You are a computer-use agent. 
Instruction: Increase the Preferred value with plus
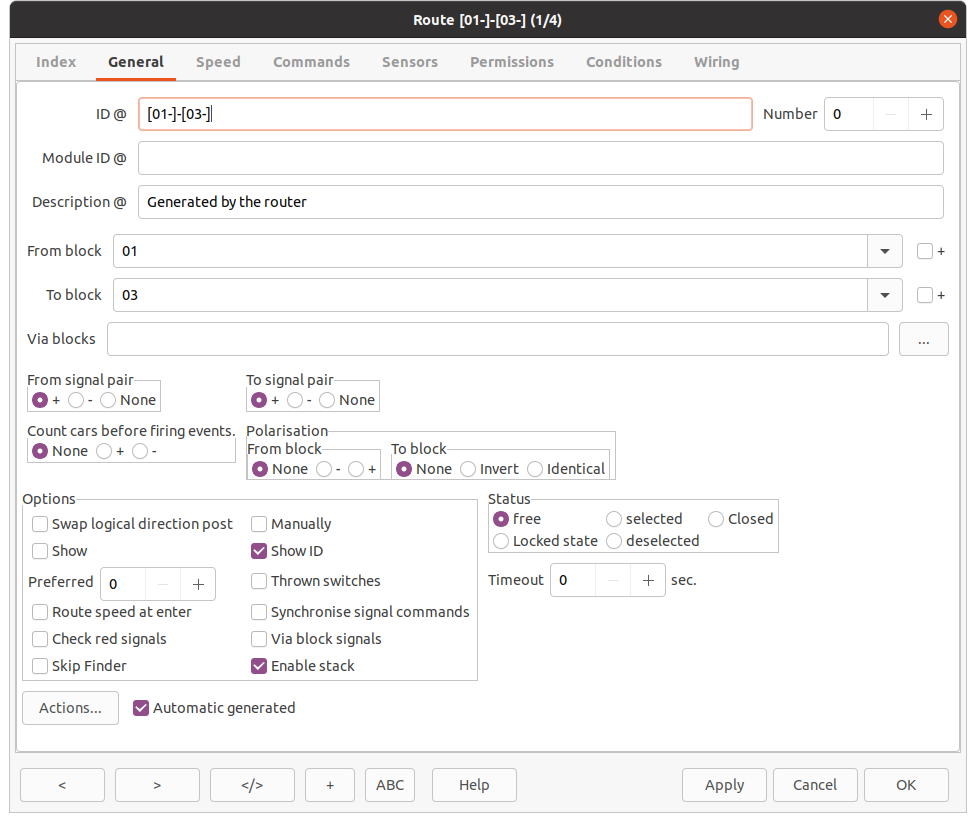[198, 583]
